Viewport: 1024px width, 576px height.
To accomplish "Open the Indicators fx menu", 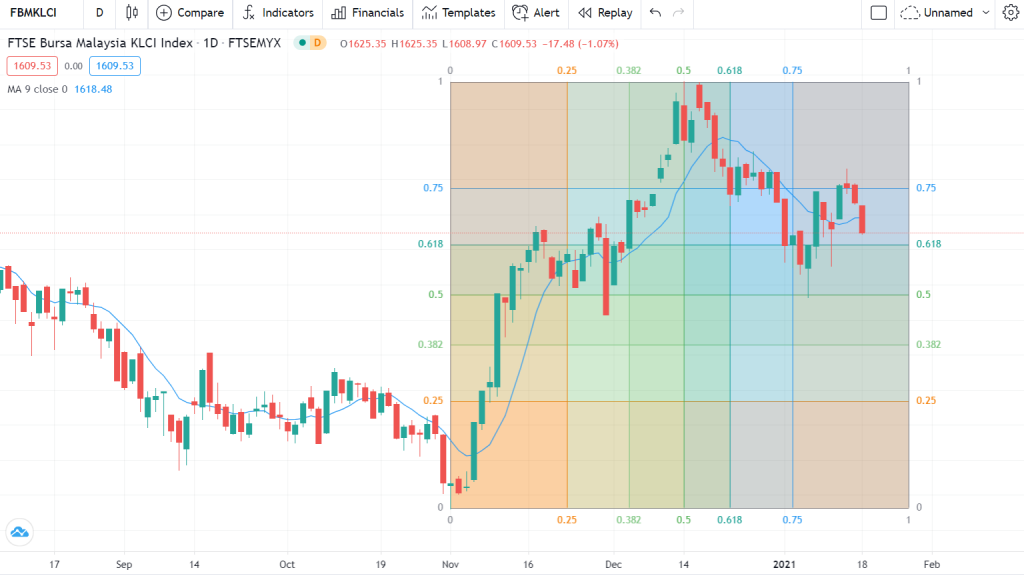I will [279, 13].
